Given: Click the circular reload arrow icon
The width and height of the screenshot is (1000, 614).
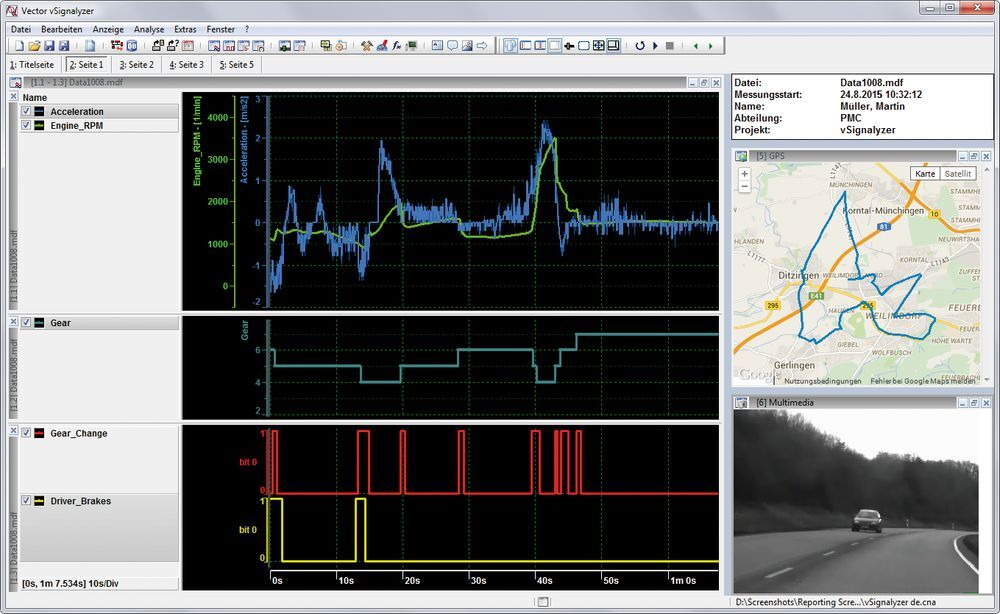Looking at the screenshot, I should pos(640,46).
